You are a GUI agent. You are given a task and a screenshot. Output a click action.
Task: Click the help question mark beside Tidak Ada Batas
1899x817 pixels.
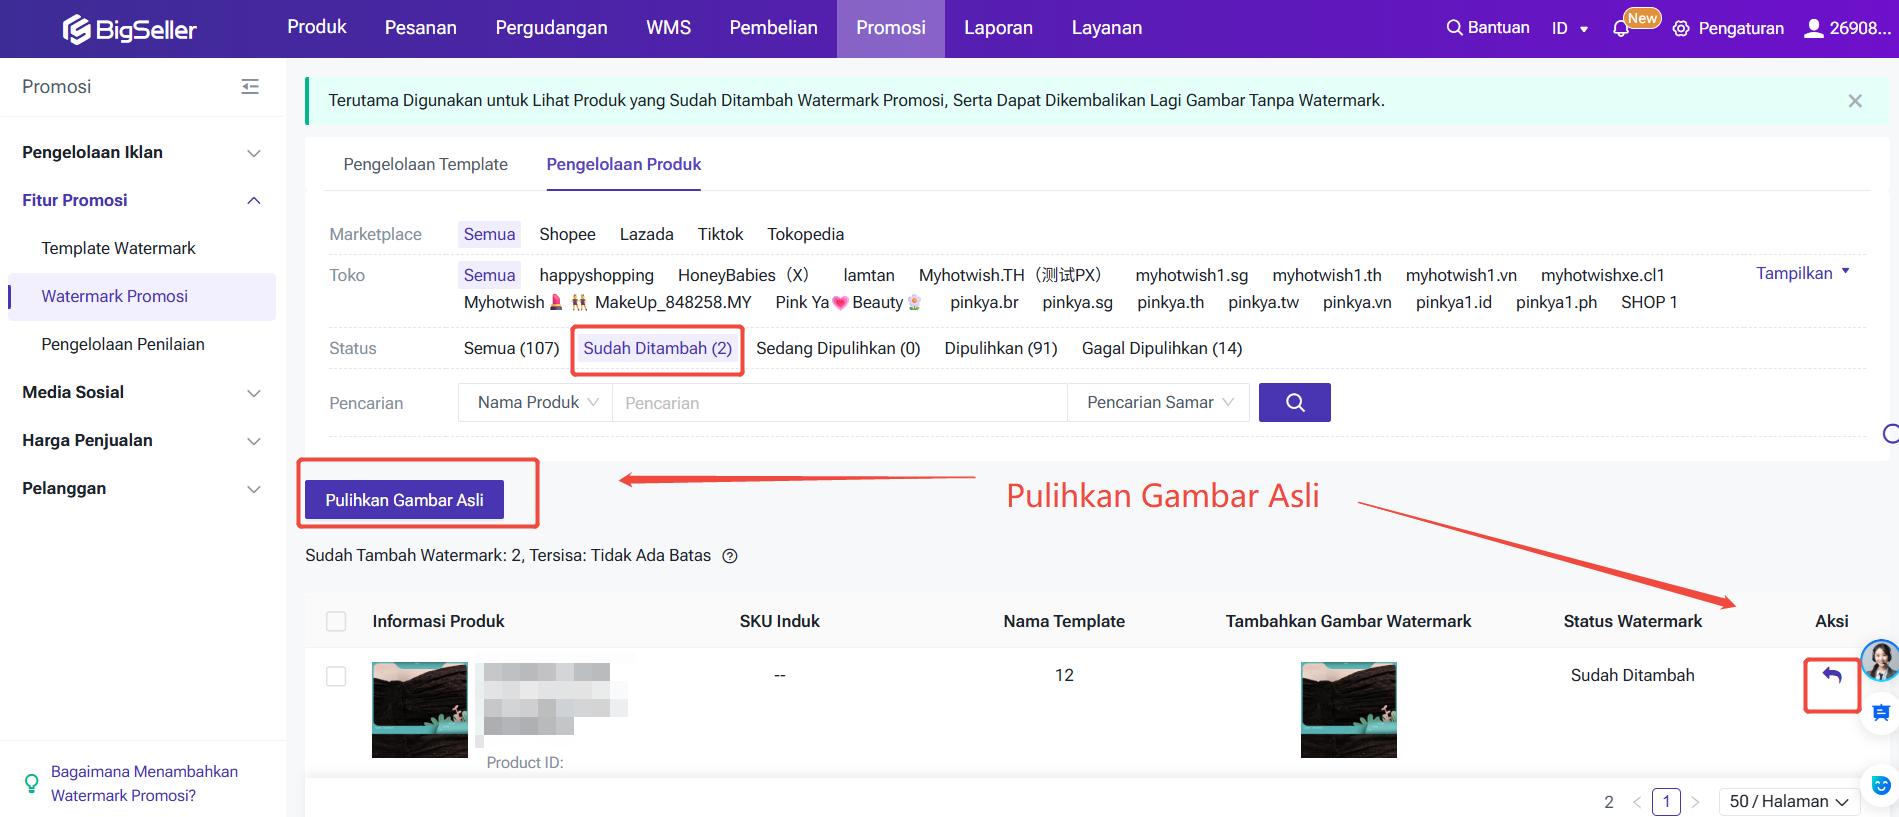point(730,556)
